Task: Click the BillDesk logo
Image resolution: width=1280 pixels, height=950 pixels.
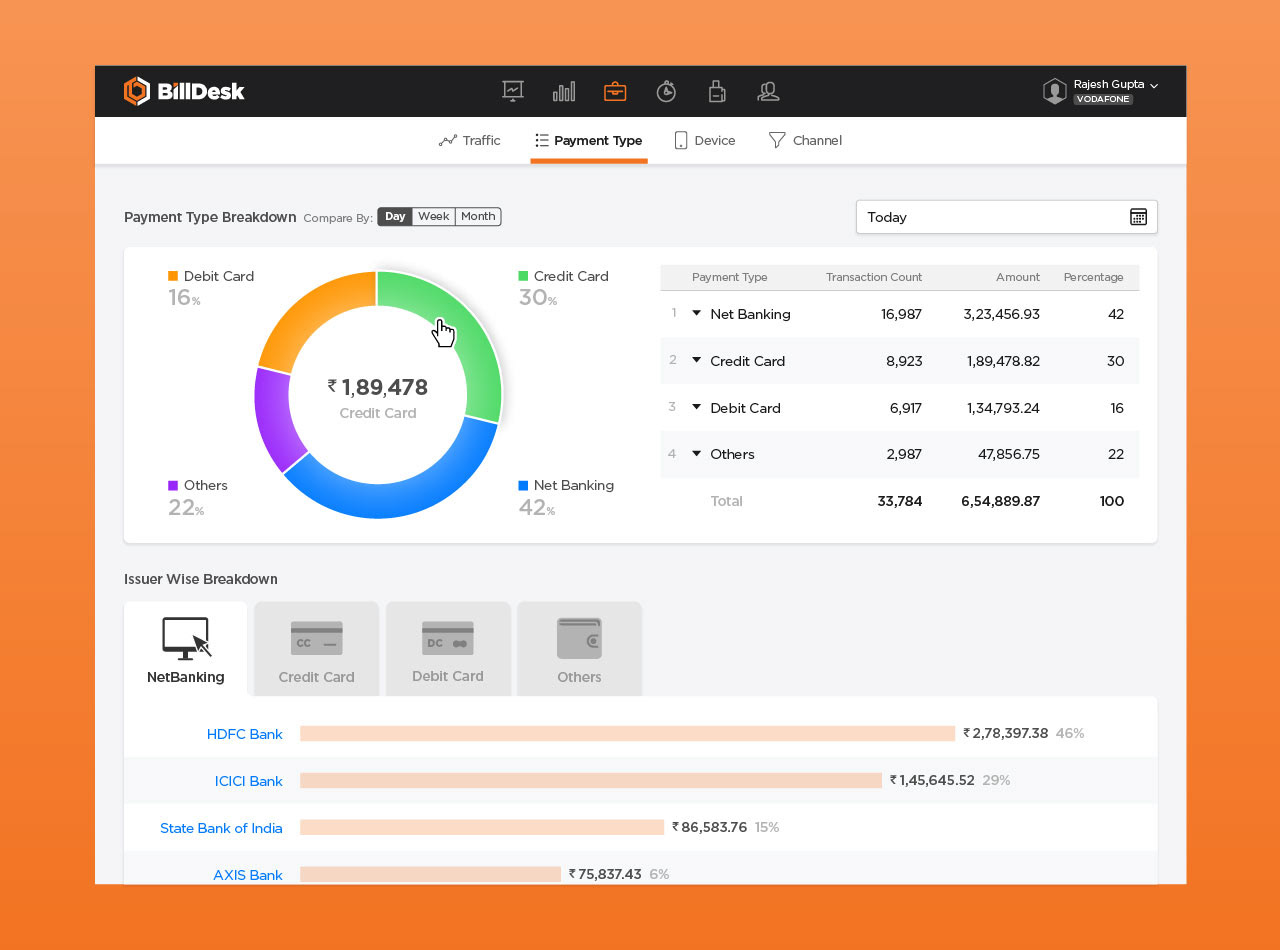Action: tap(184, 92)
